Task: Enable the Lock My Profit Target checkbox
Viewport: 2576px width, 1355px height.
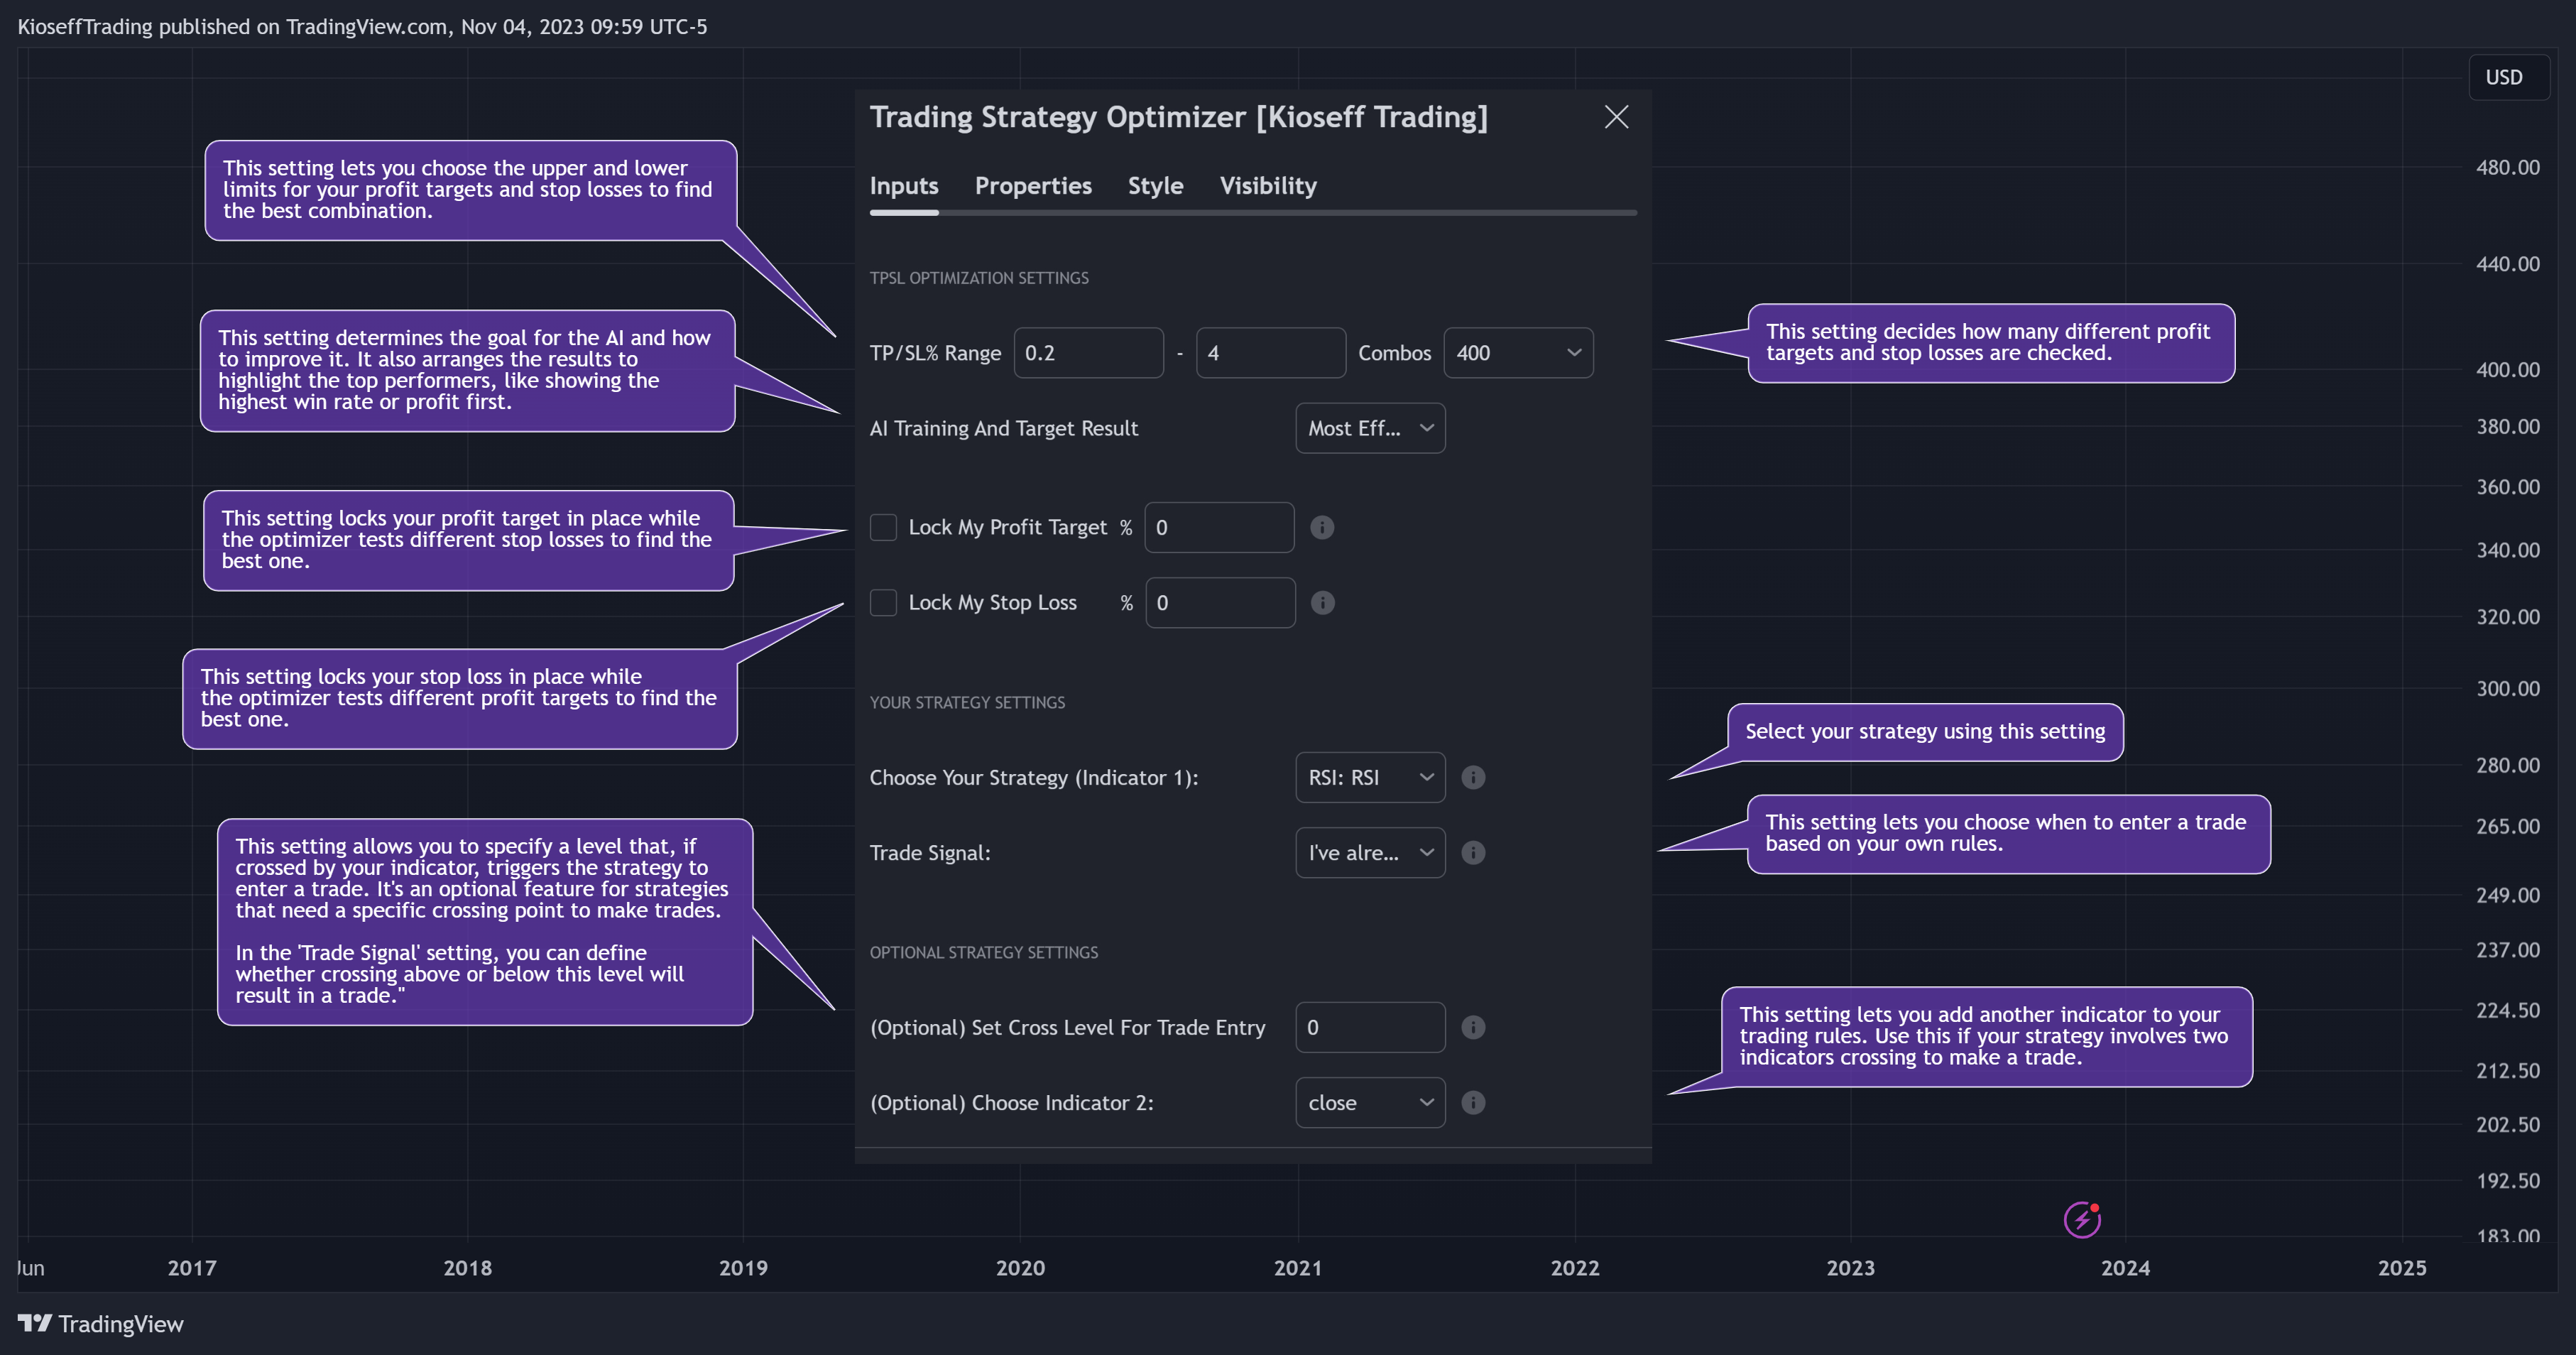Action: click(x=883, y=527)
